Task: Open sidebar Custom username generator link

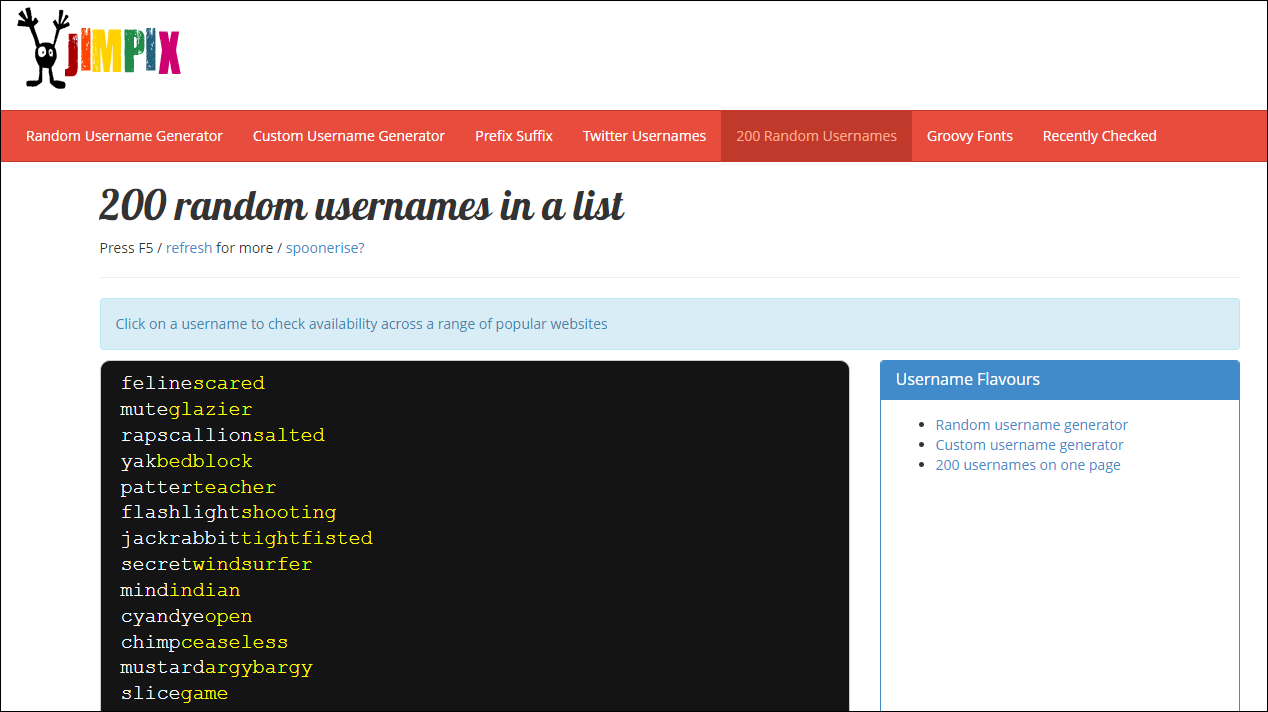Action: tap(1029, 445)
